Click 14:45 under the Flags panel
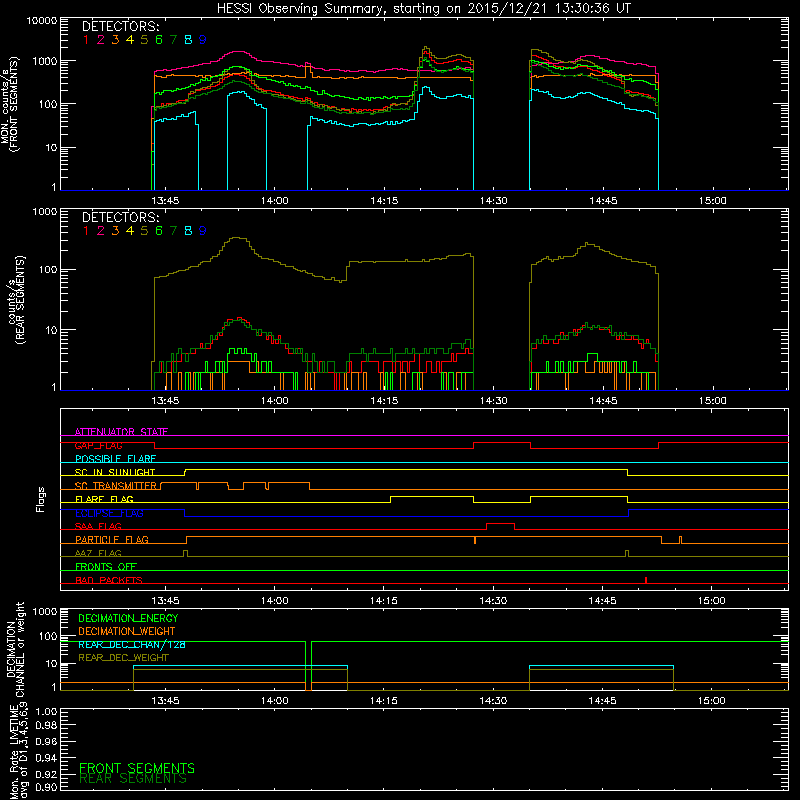 click(x=603, y=601)
